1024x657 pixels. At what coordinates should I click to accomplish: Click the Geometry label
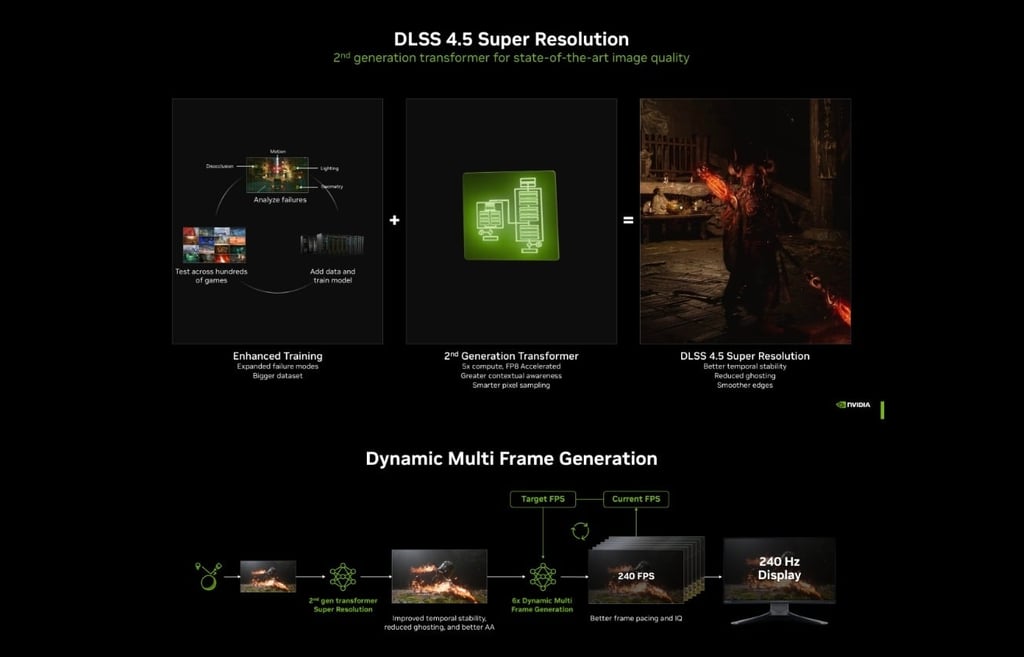pos(332,187)
